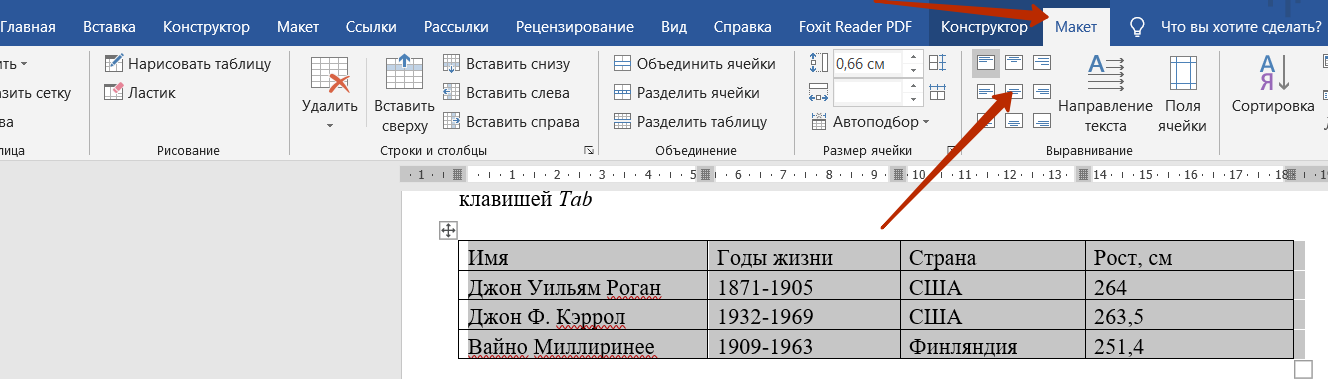
Task: Change text direction (Направление текста)
Action: point(1105,95)
